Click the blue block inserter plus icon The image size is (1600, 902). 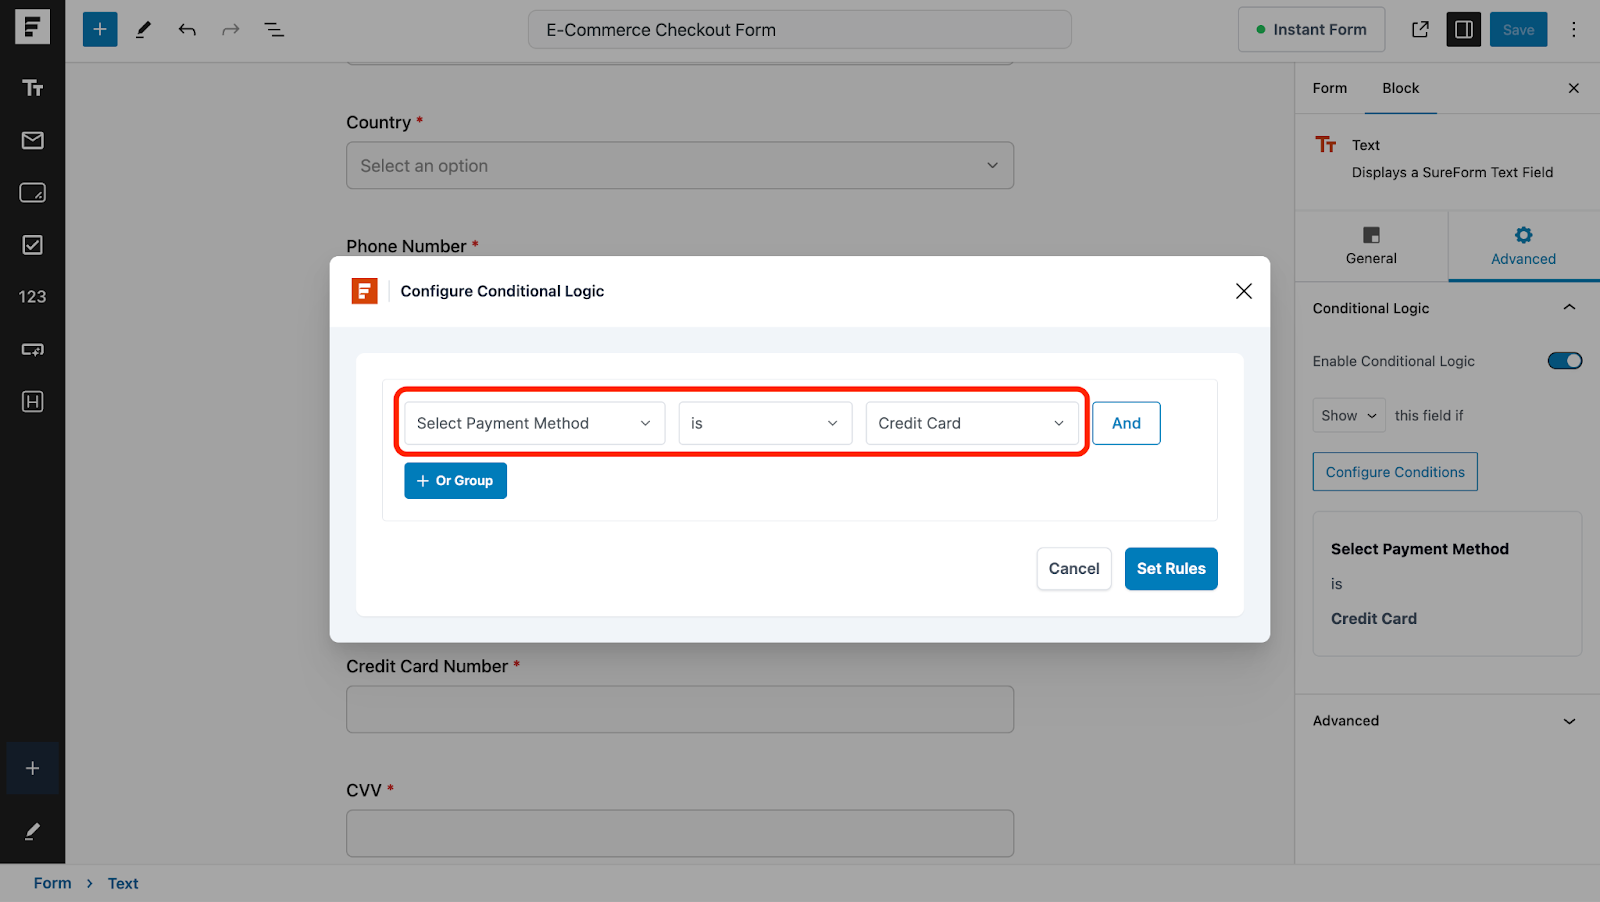(100, 30)
